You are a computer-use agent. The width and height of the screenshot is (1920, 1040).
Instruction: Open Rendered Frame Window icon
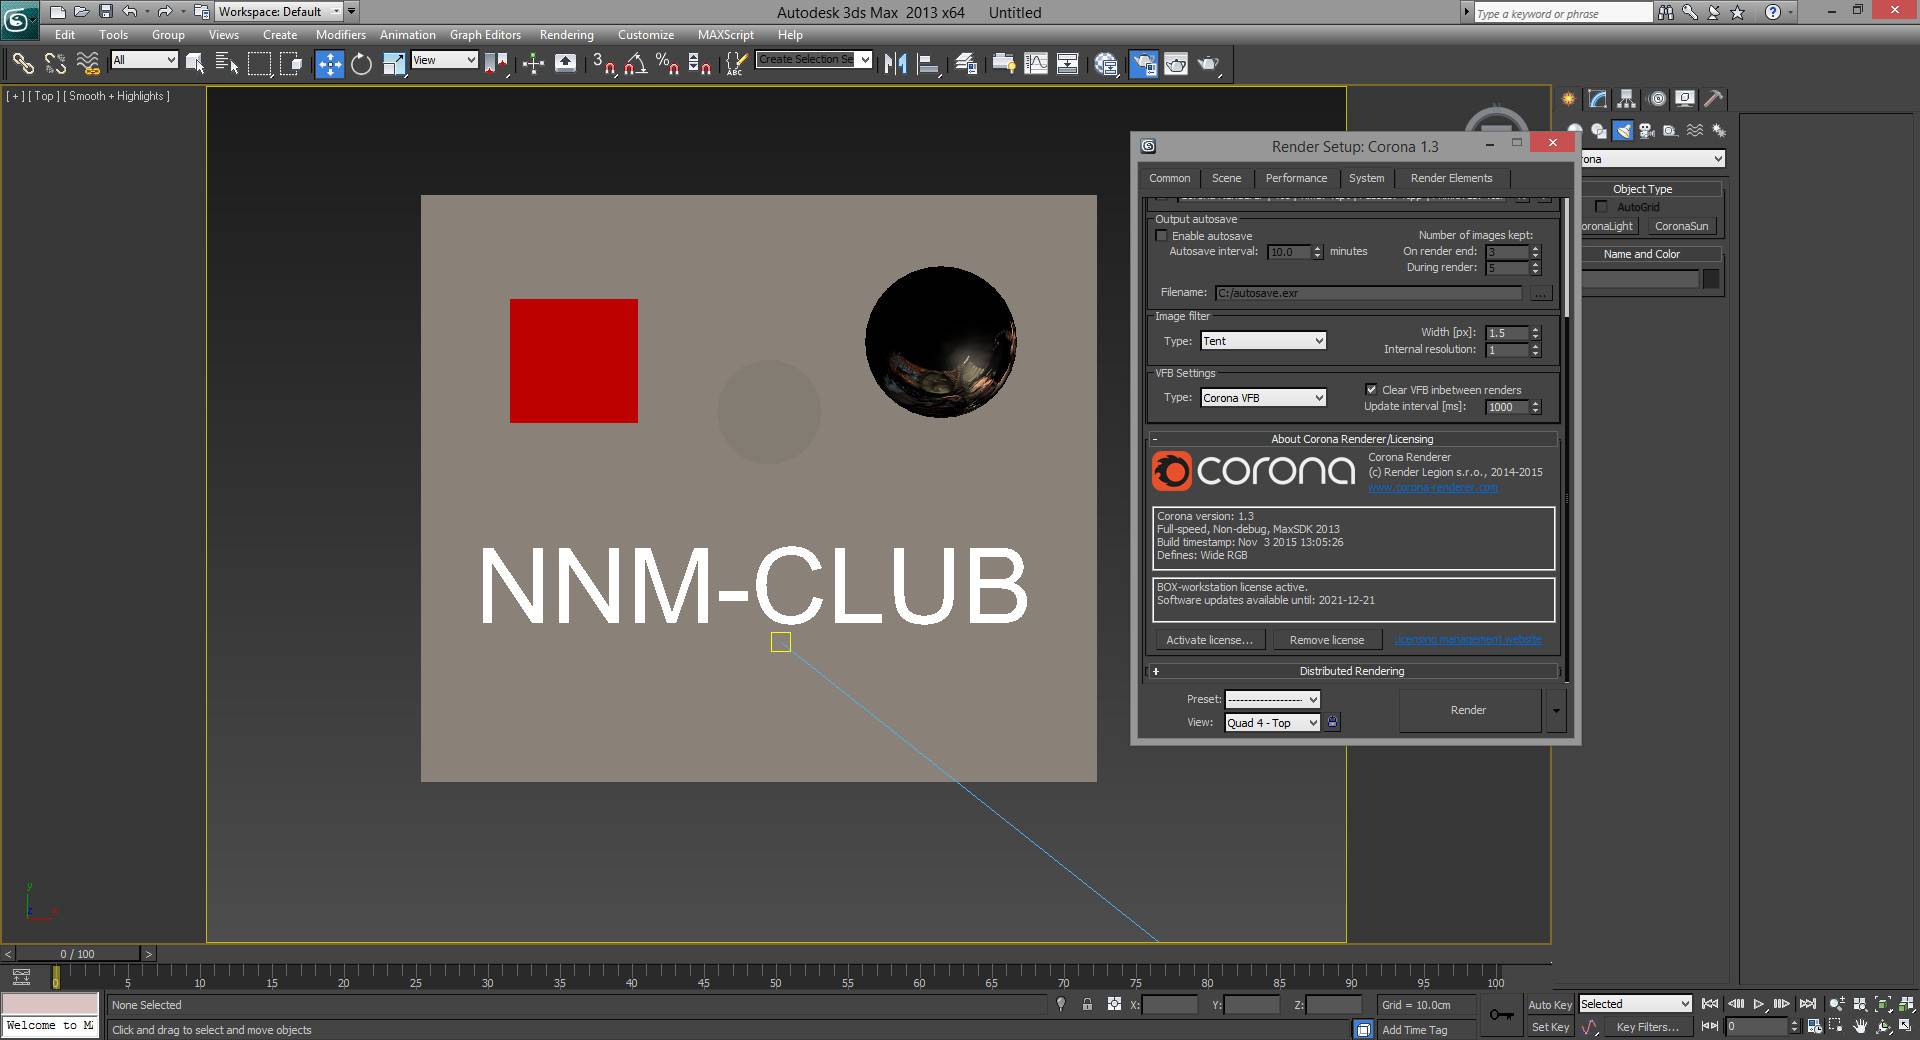point(1176,64)
